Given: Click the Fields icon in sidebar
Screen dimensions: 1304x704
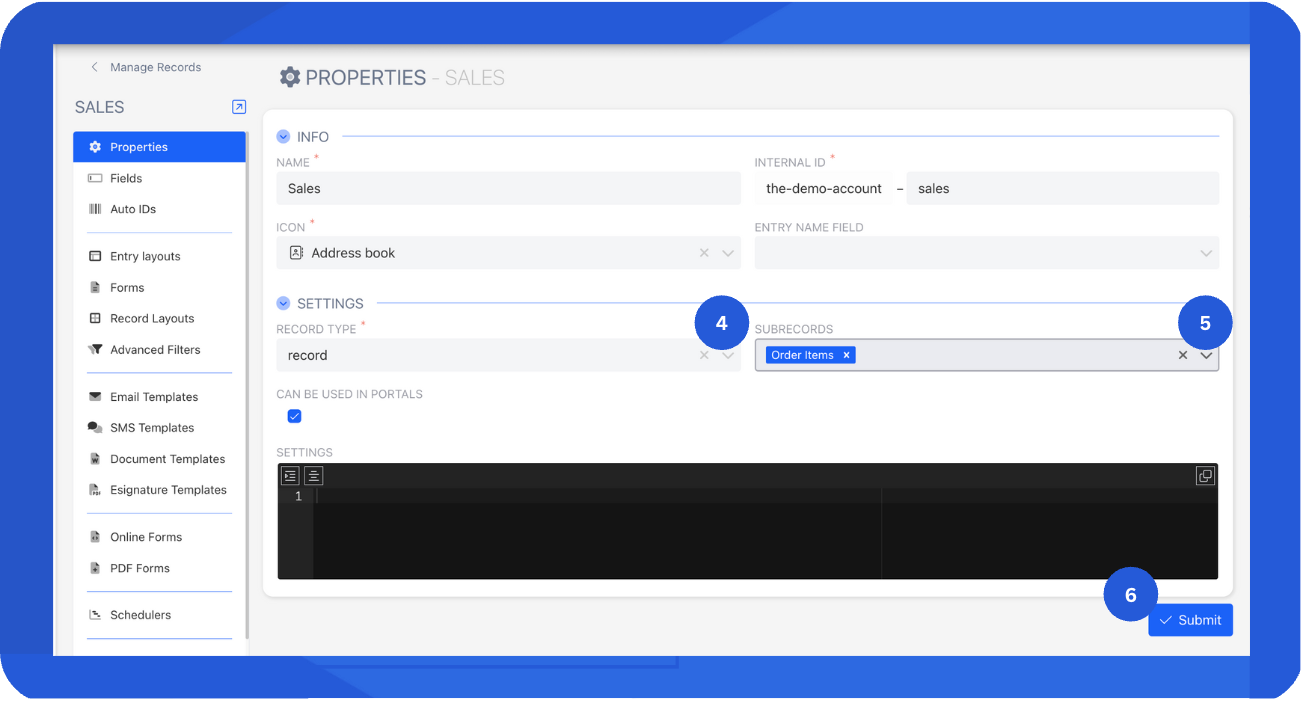Looking at the screenshot, I should click(95, 178).
